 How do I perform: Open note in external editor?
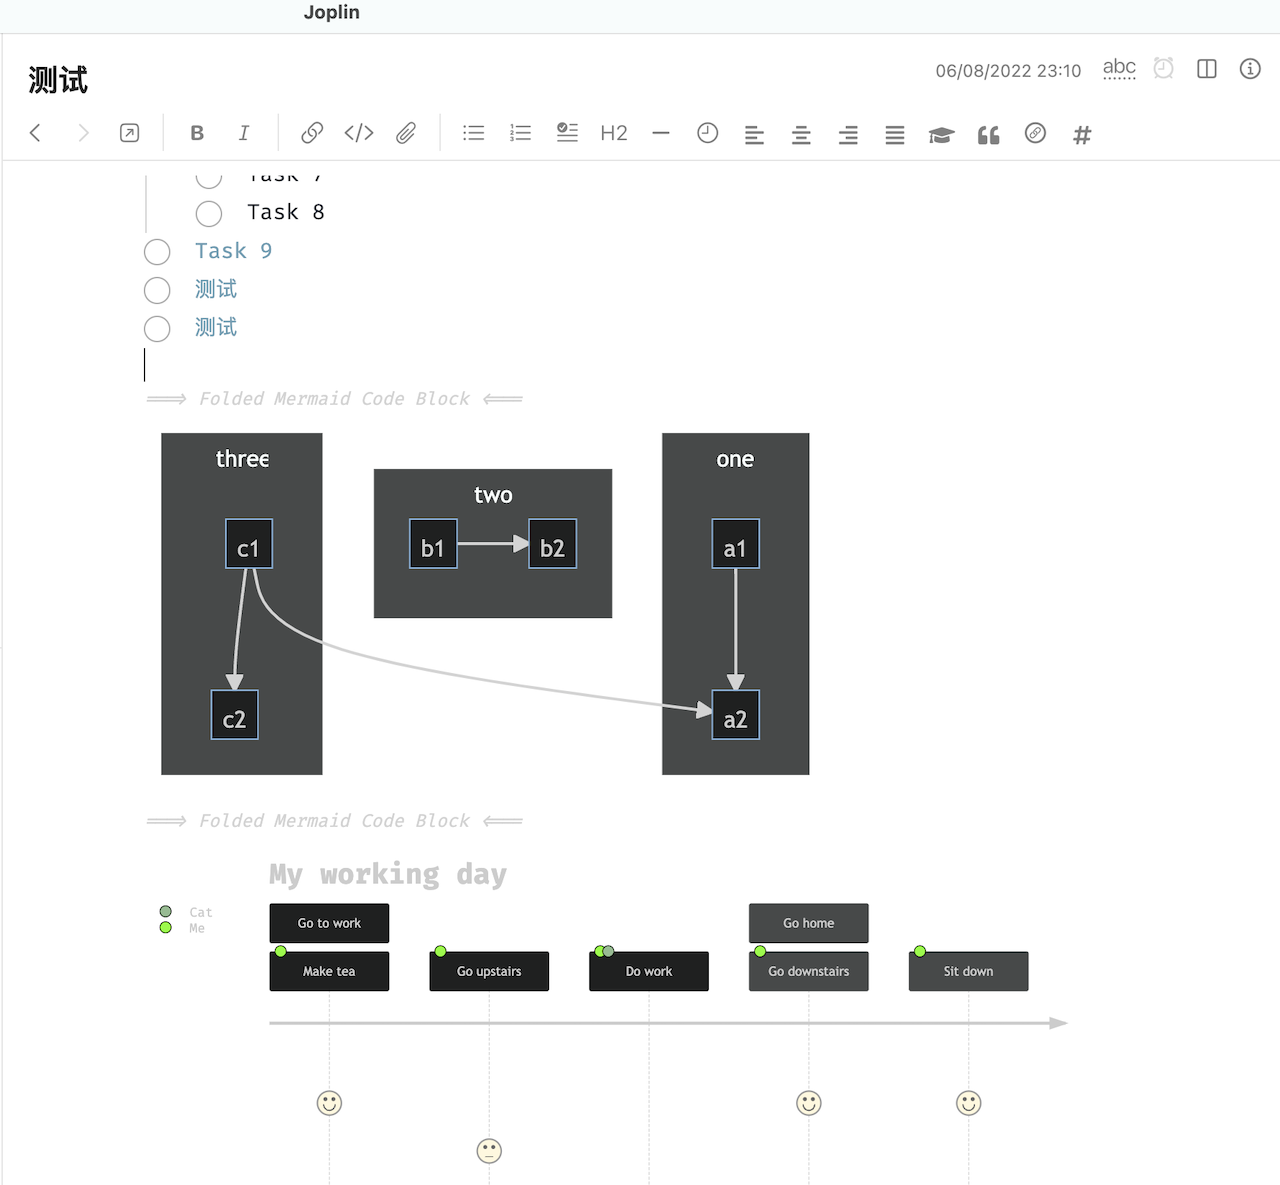click(x=130, y=133)
